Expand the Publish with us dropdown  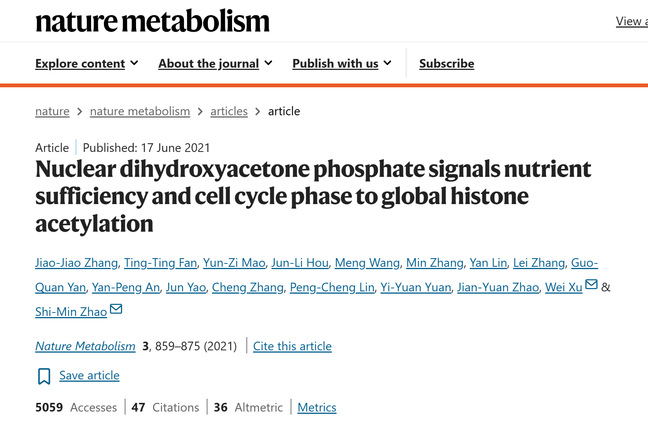coord(342,64)
